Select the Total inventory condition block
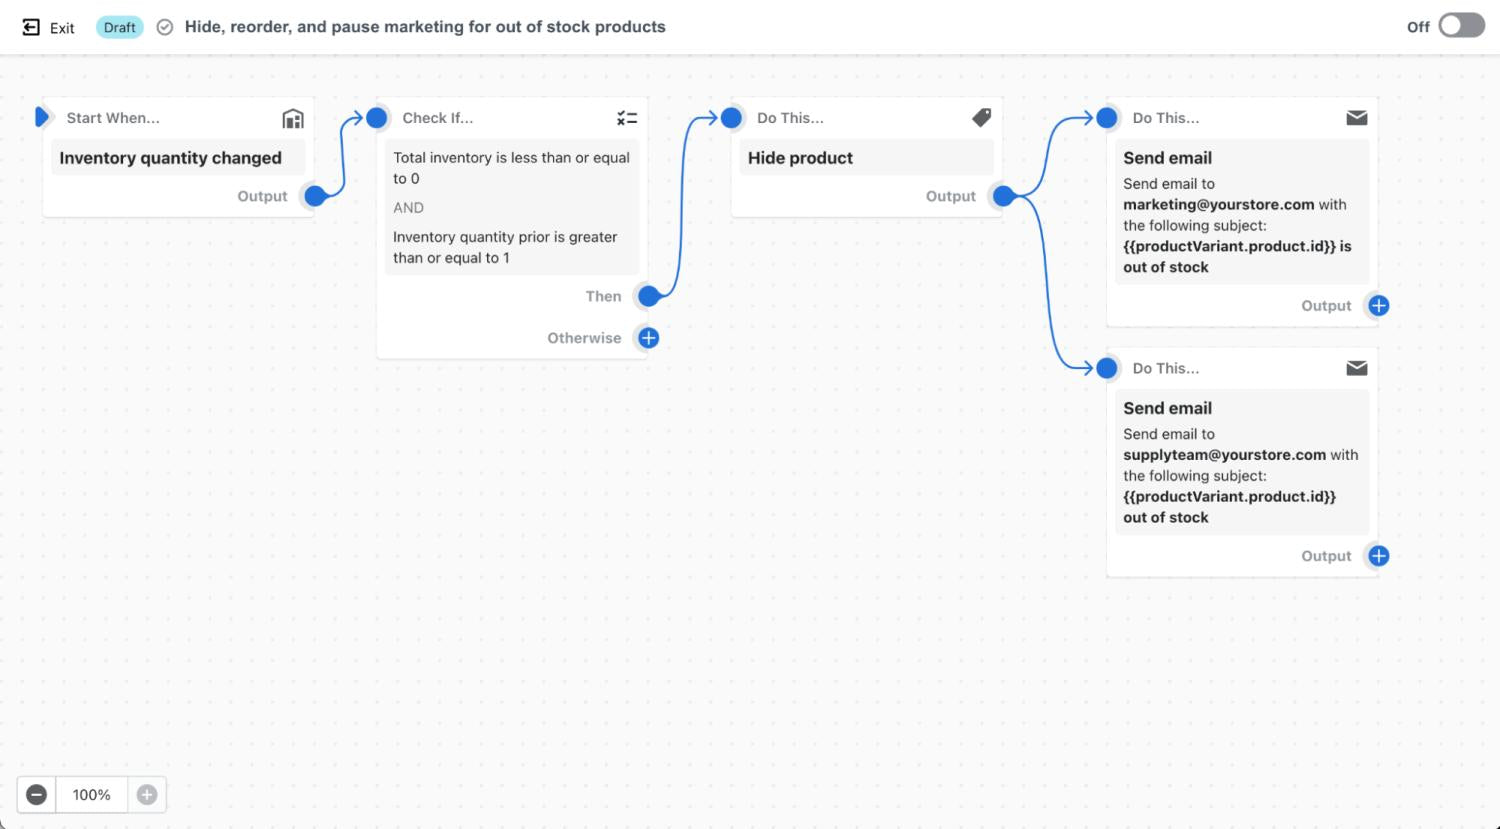Screen dimensions: 1500x829 (x=511, y=168)
